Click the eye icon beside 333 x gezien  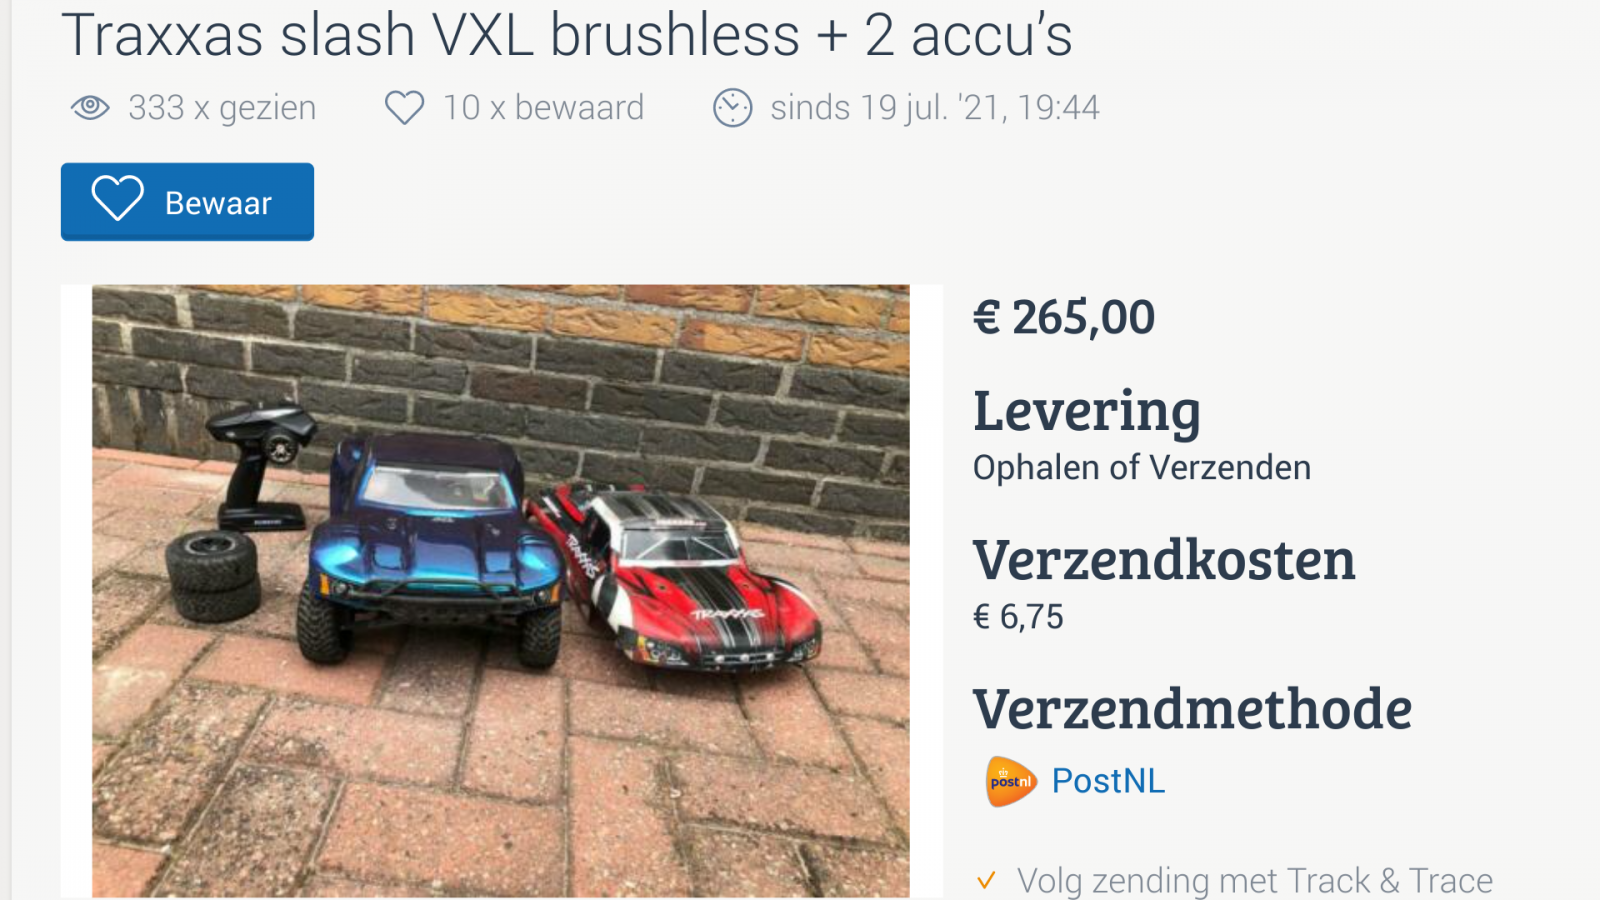tap(90, 107)
